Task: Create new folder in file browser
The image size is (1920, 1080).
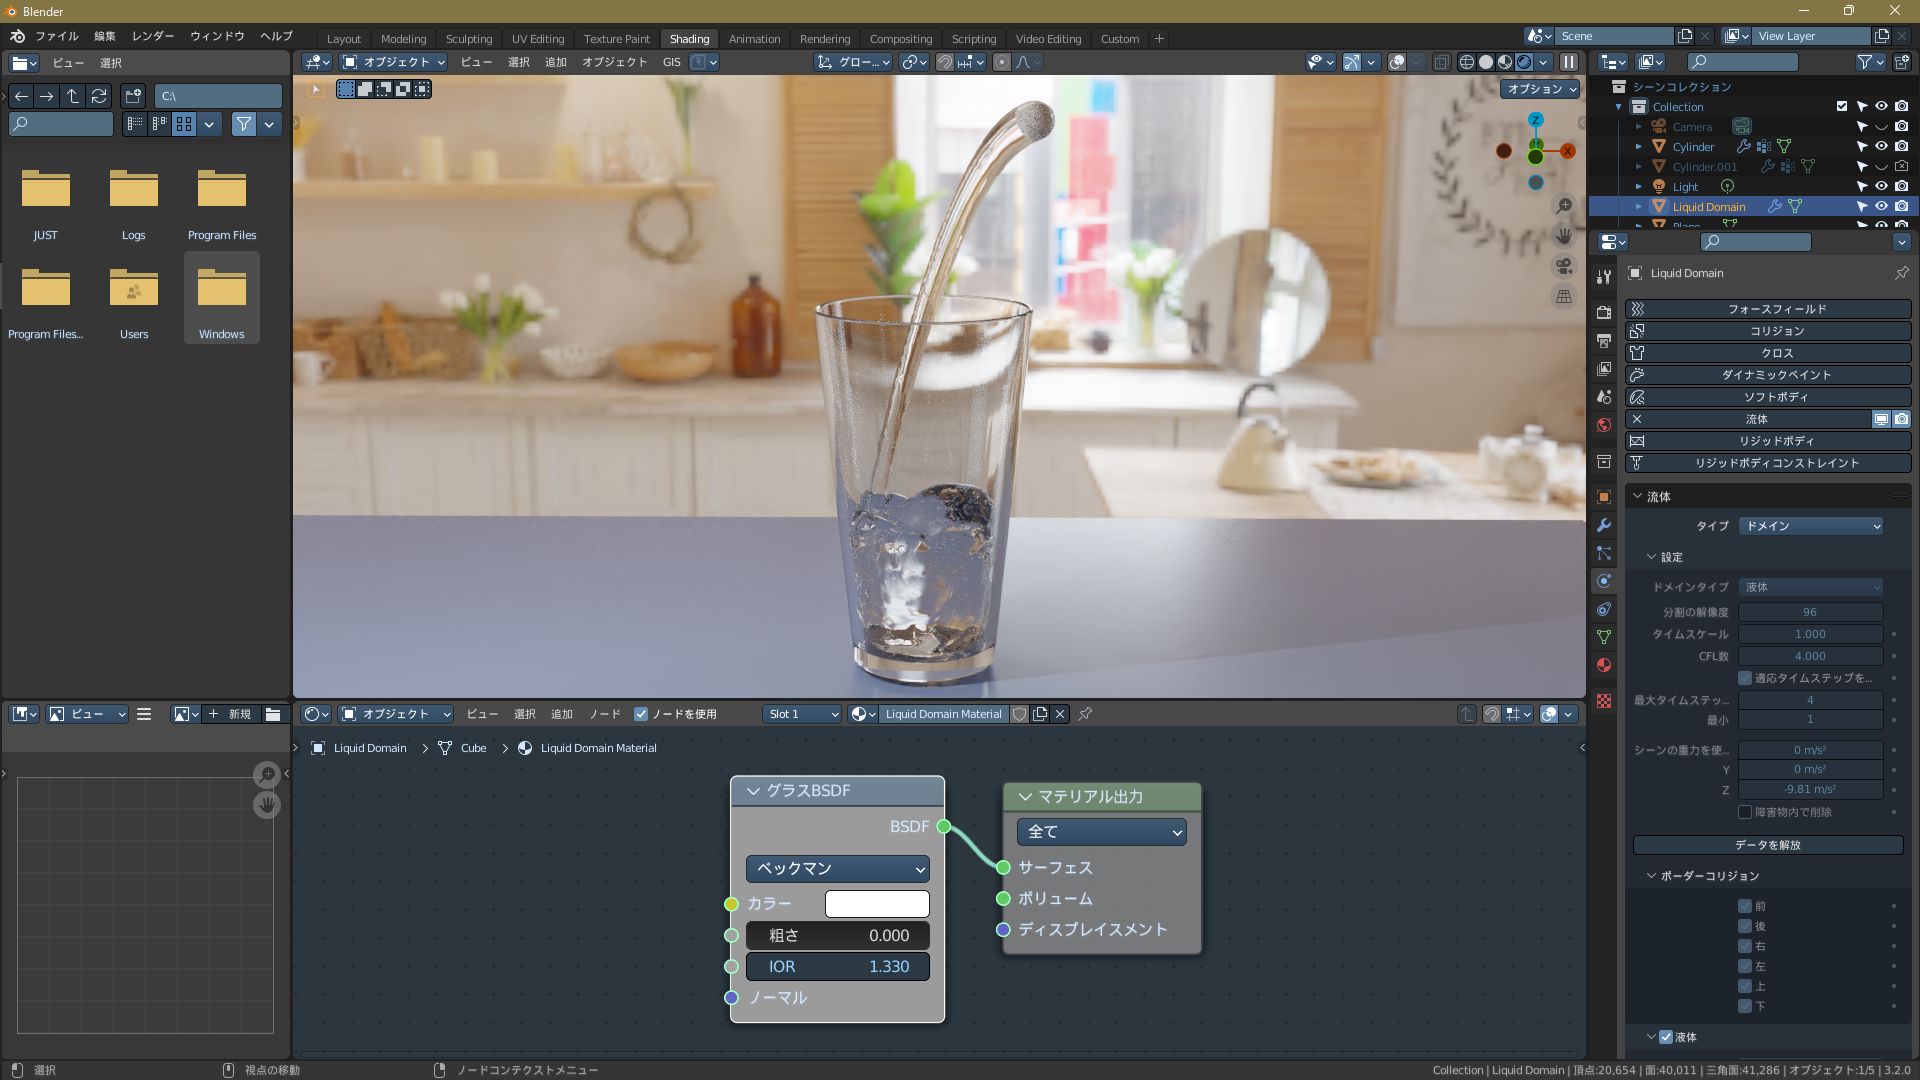Action: 133,96
